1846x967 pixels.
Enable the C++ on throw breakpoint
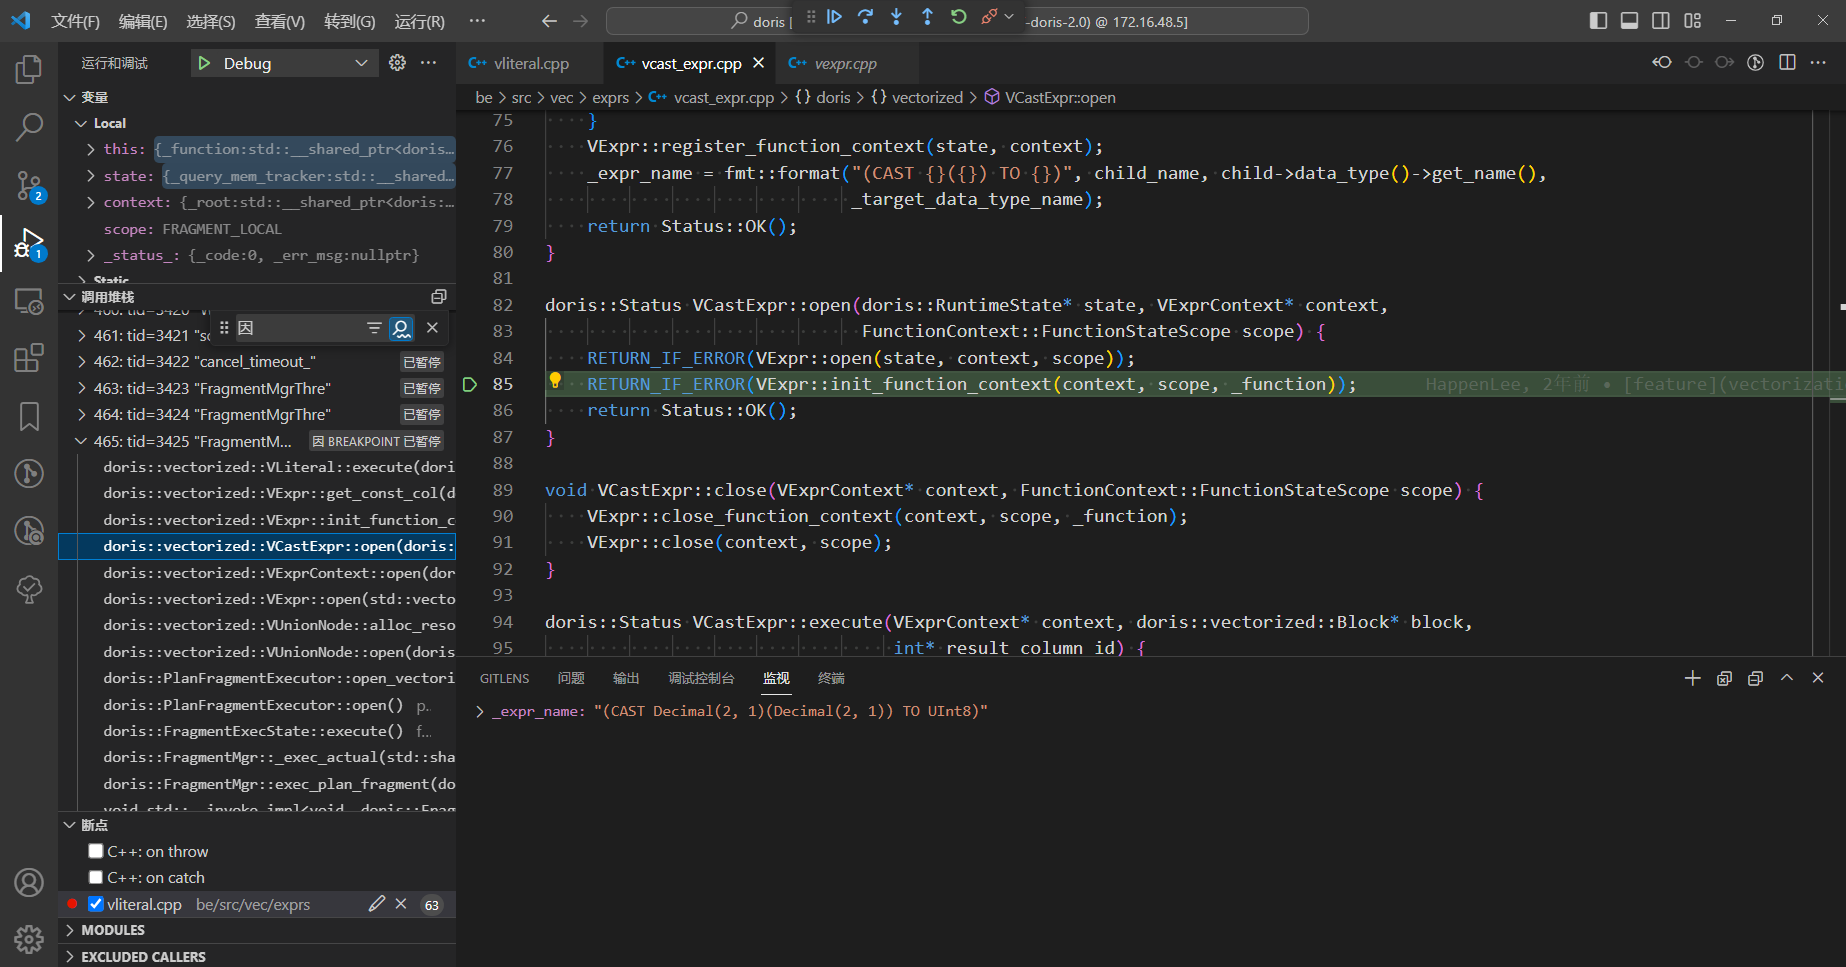(x=96, y=851)
